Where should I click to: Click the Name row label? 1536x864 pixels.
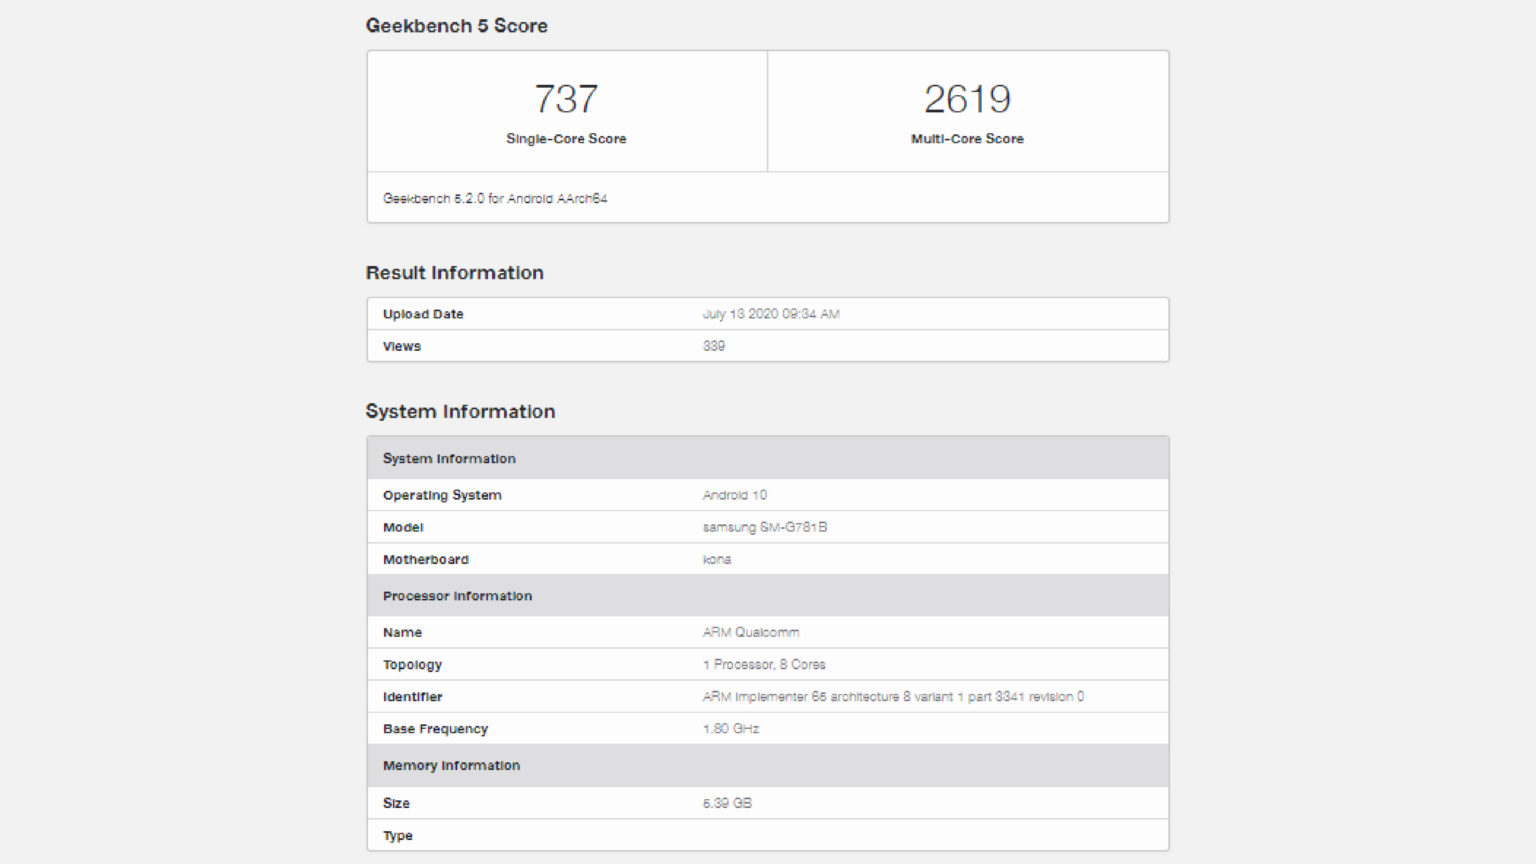402,632
